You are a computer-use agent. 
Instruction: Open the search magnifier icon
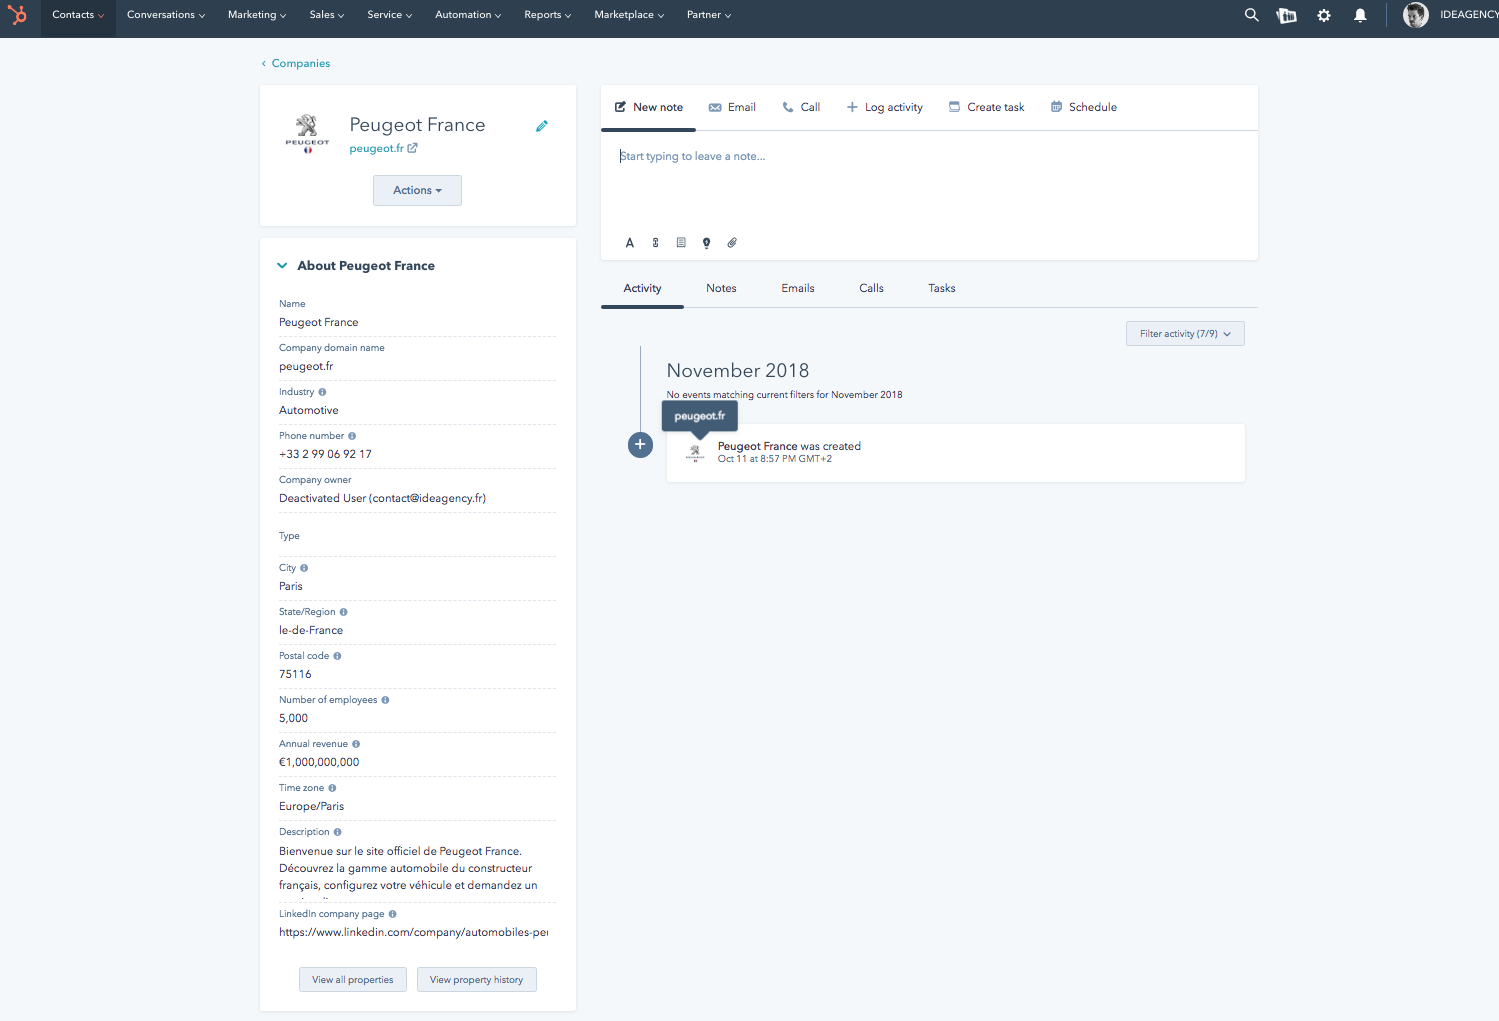[1251, 15]
